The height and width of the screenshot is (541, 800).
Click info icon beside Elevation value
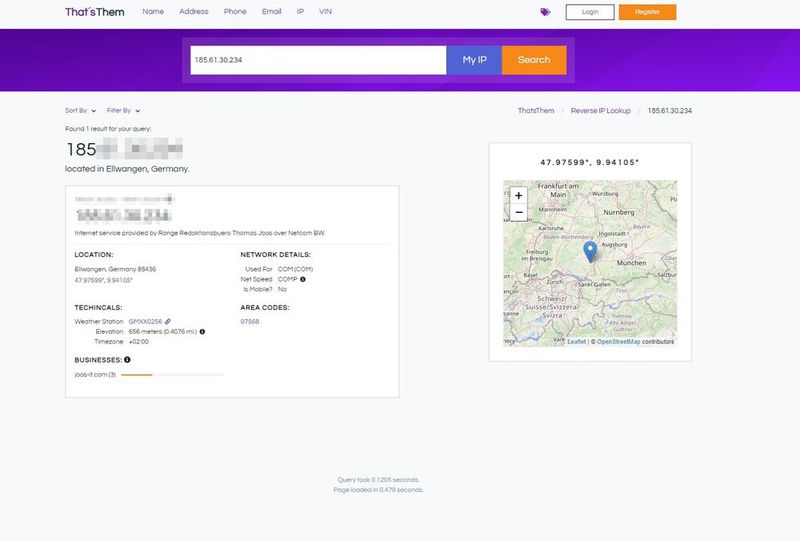point(202,331)
